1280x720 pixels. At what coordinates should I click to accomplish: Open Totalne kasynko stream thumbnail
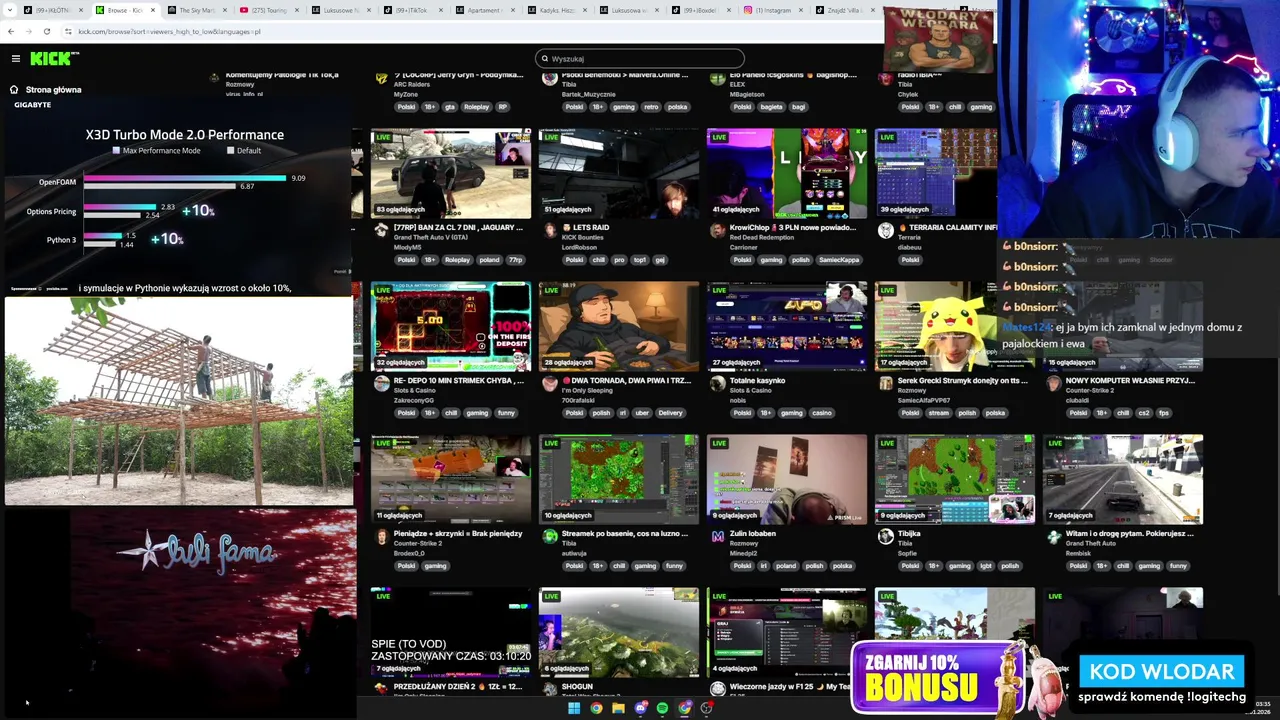[x=787, y=326]
